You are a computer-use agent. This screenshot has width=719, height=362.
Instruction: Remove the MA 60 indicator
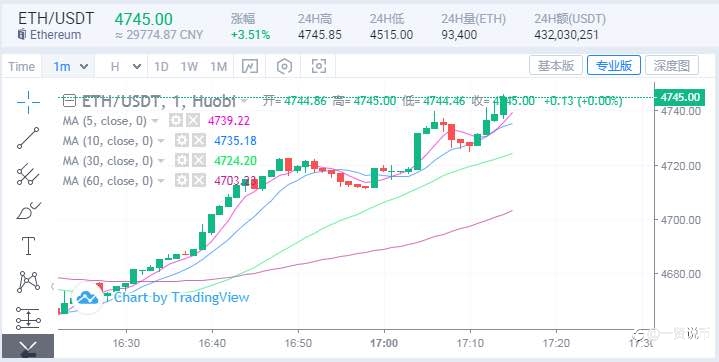coord(199,180)
